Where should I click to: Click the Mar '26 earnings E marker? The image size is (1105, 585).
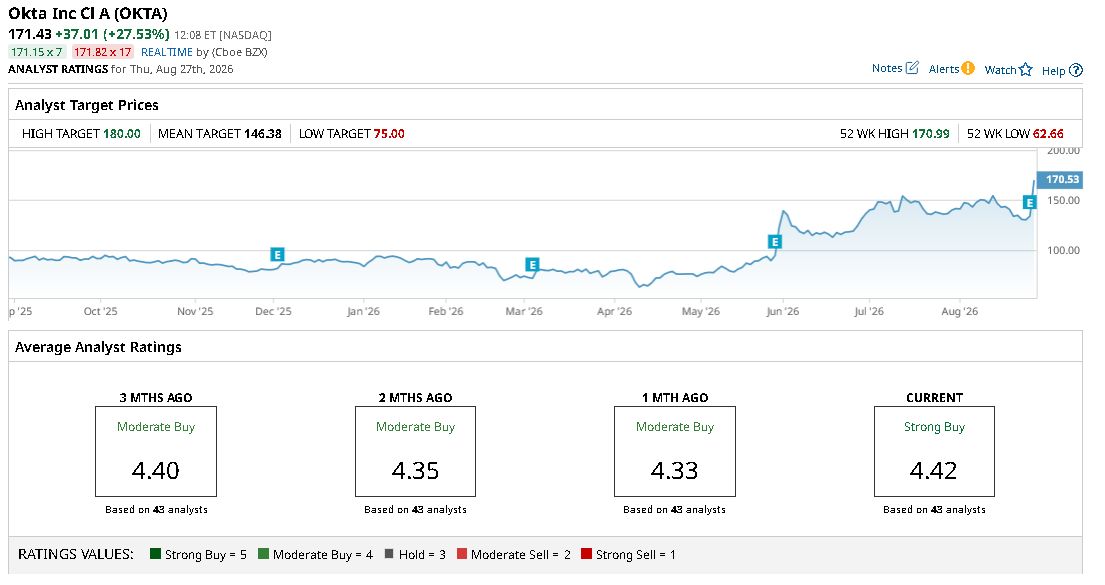[x=532, y=265]
